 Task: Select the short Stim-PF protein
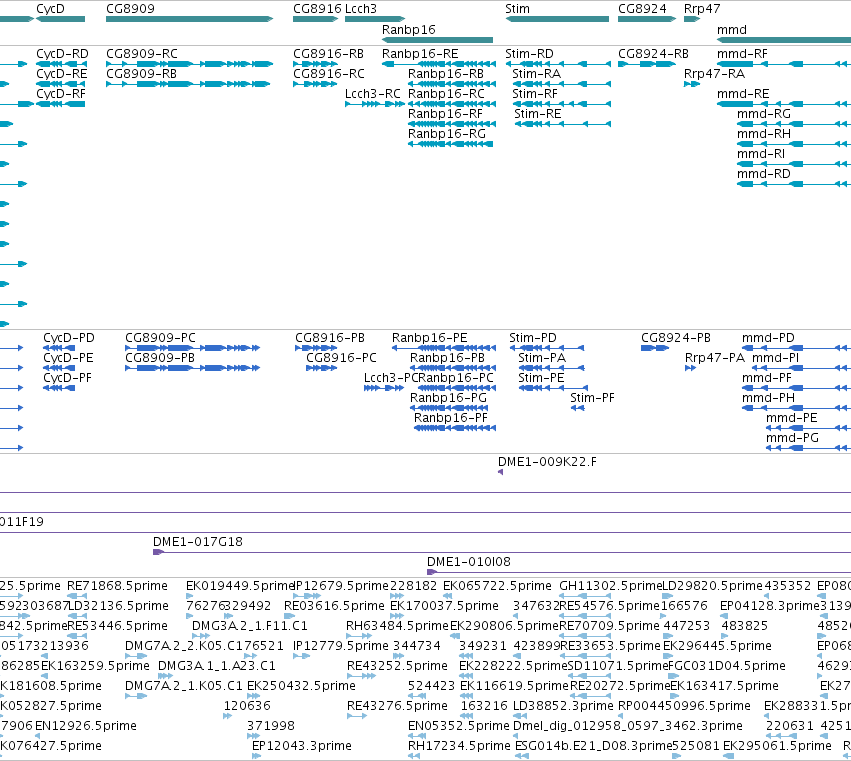click(x=577, y=408)
